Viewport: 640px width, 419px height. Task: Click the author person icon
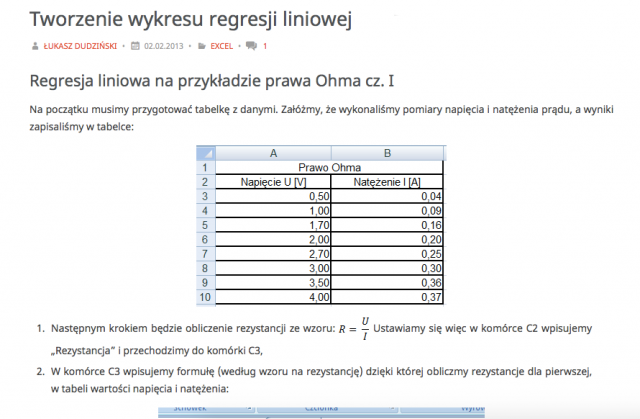click(36, 46)
